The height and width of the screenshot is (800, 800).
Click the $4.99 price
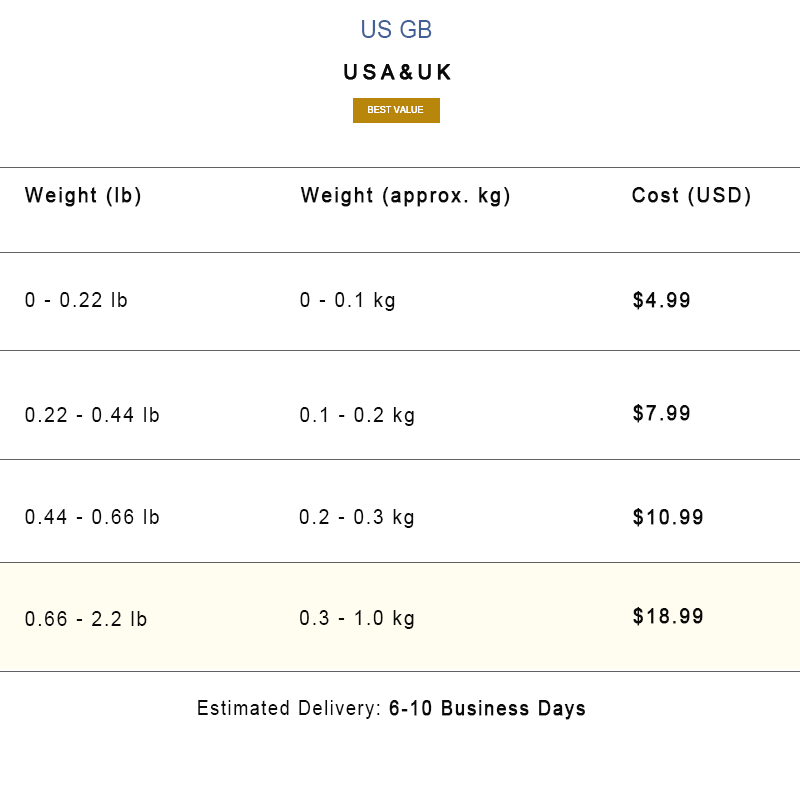click(661, 300)
